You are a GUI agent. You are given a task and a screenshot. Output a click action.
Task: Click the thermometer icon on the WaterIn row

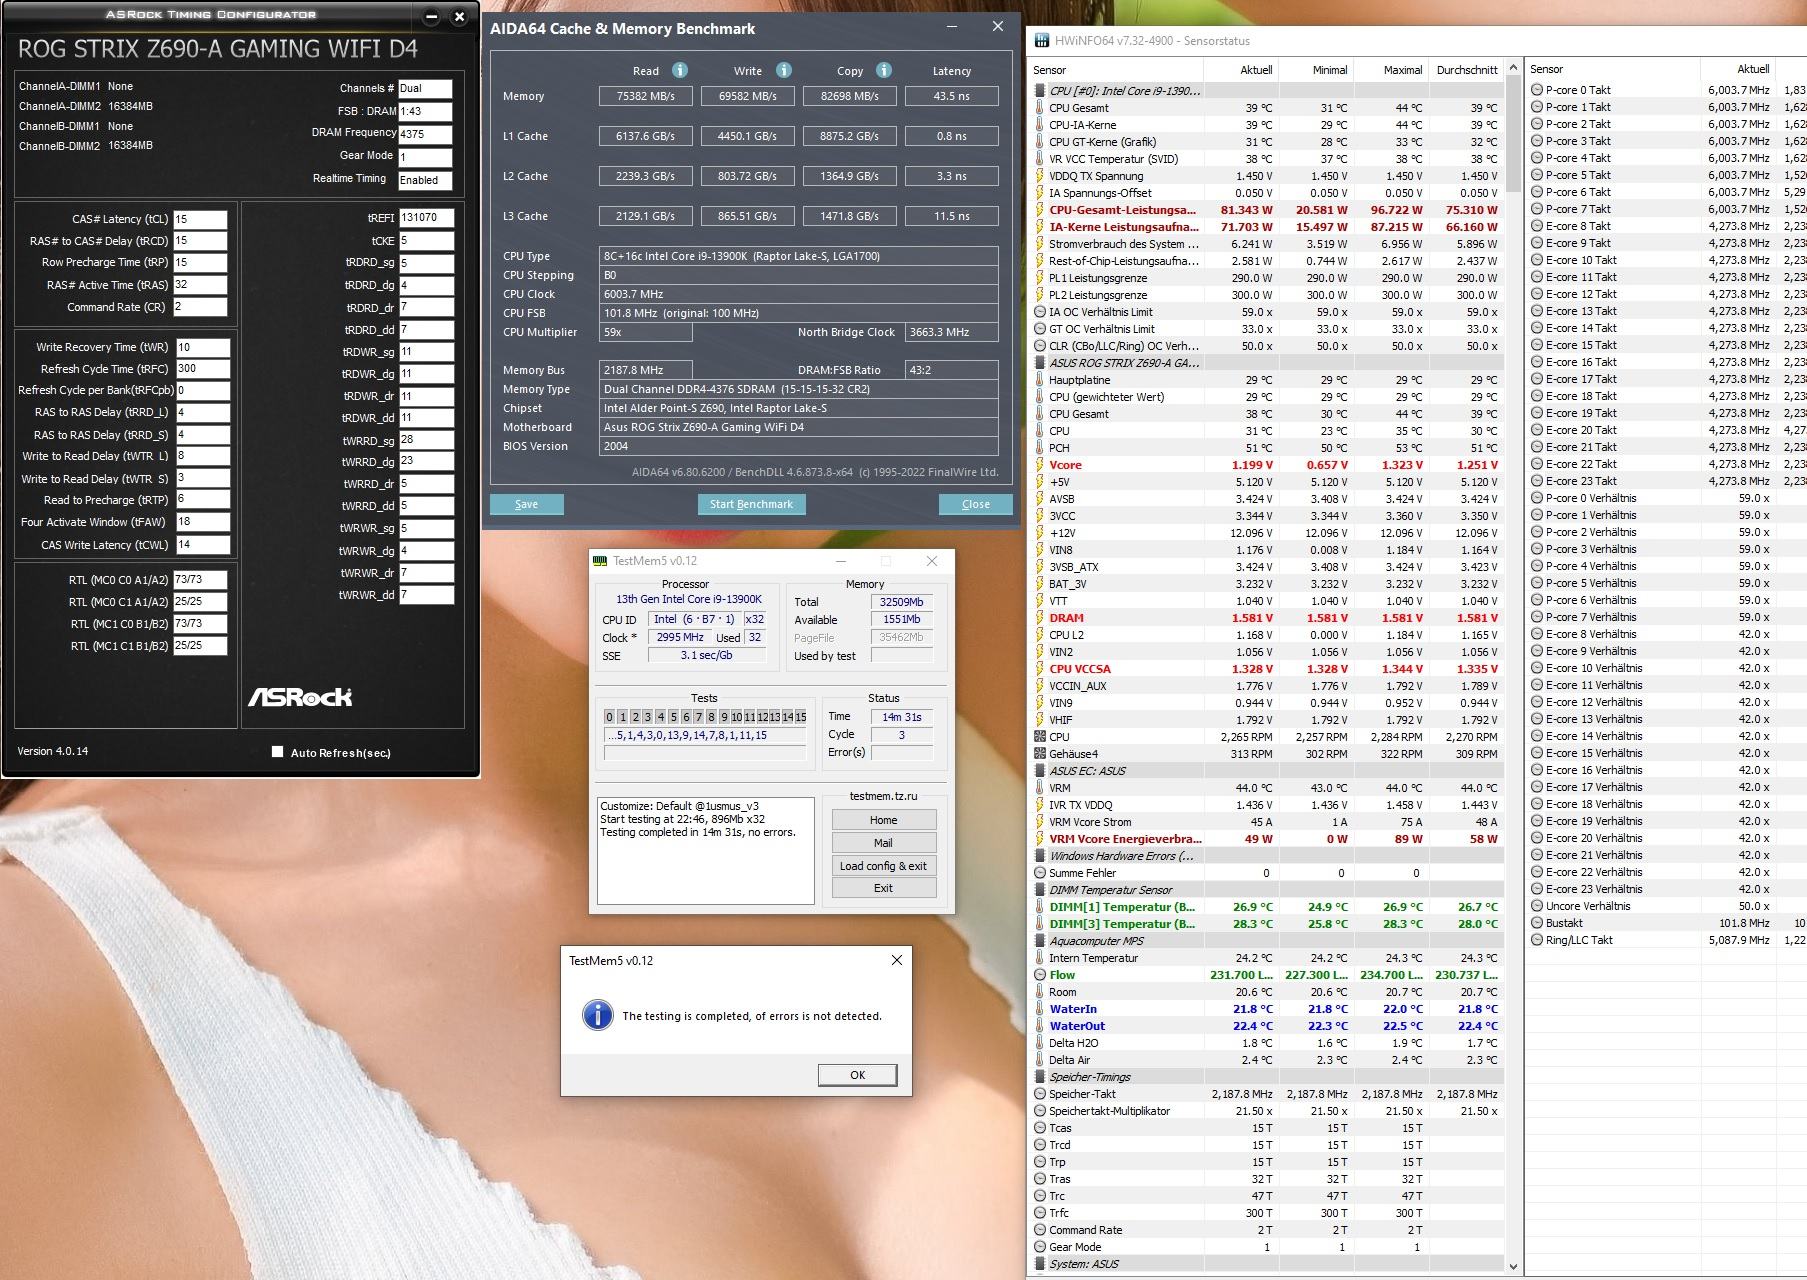point(1040,1009)
